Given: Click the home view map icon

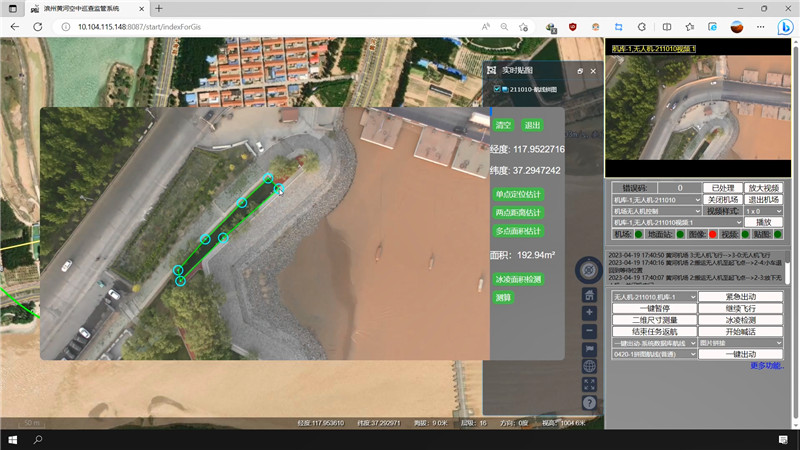Looking at the screenshot, I should (589, 294).
